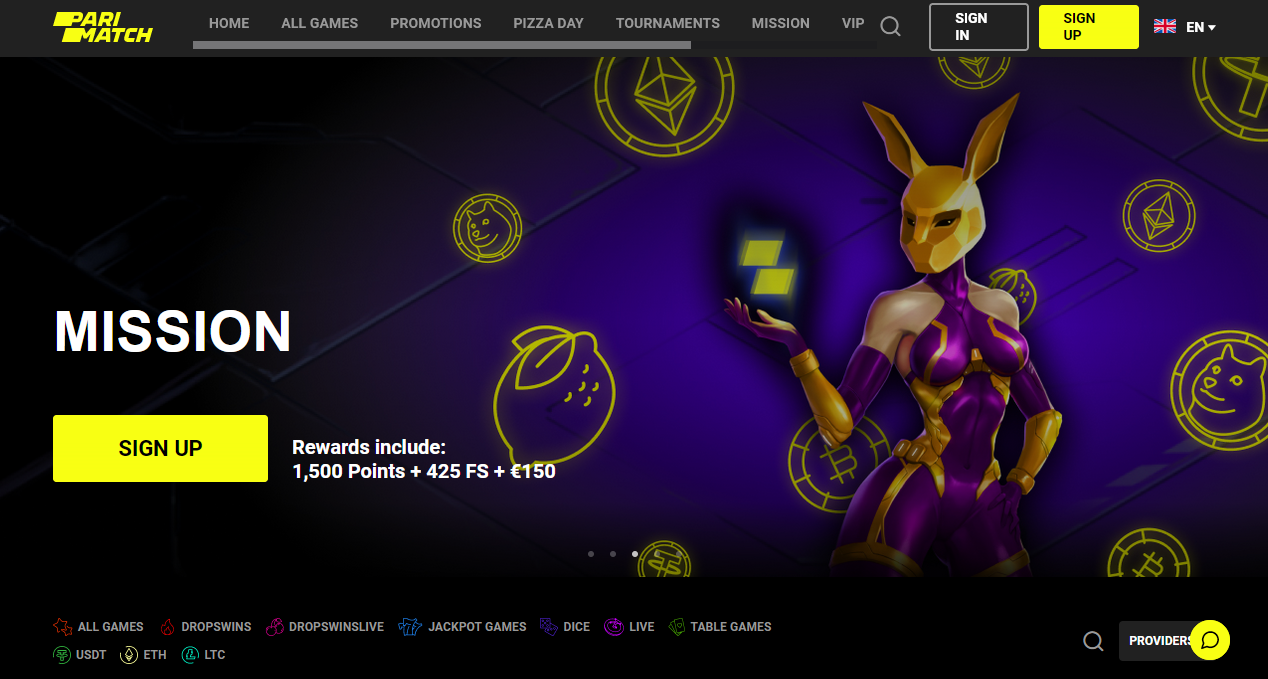
Task: Filter games by LTC
Action: [204, 655]
